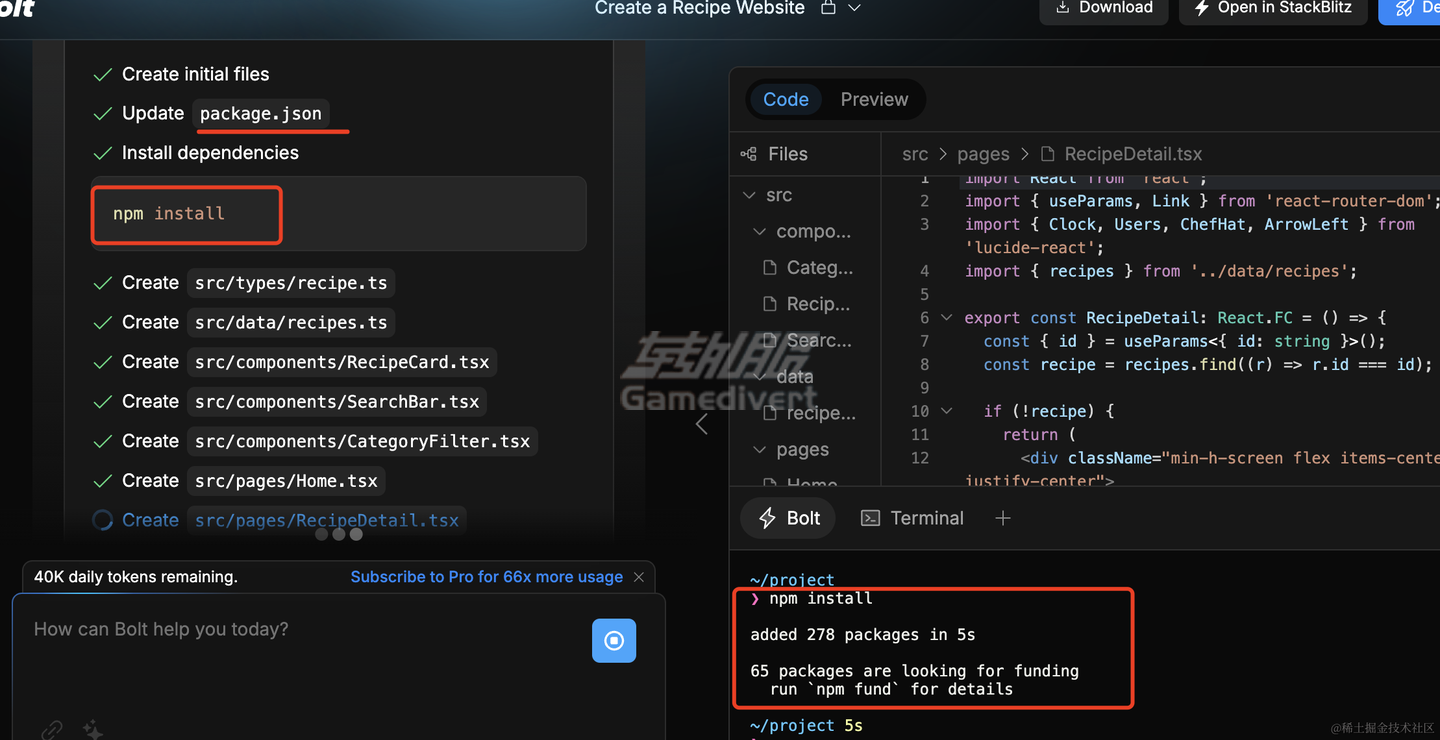This screenshot has width=1440, height=740.
Task: Collapse the src folder
Action: [750, 195]
